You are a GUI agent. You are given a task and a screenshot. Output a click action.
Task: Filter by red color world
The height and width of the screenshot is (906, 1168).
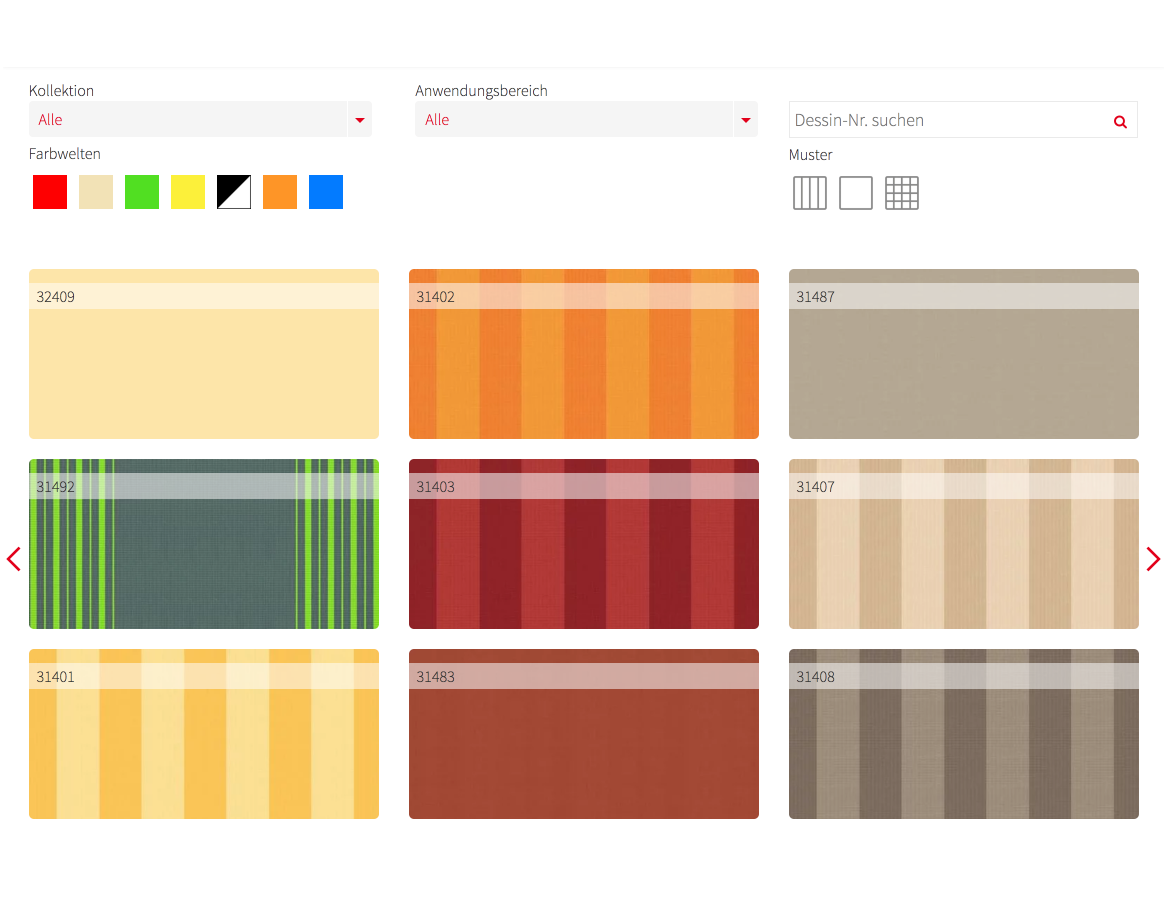[x=50, y=192]
